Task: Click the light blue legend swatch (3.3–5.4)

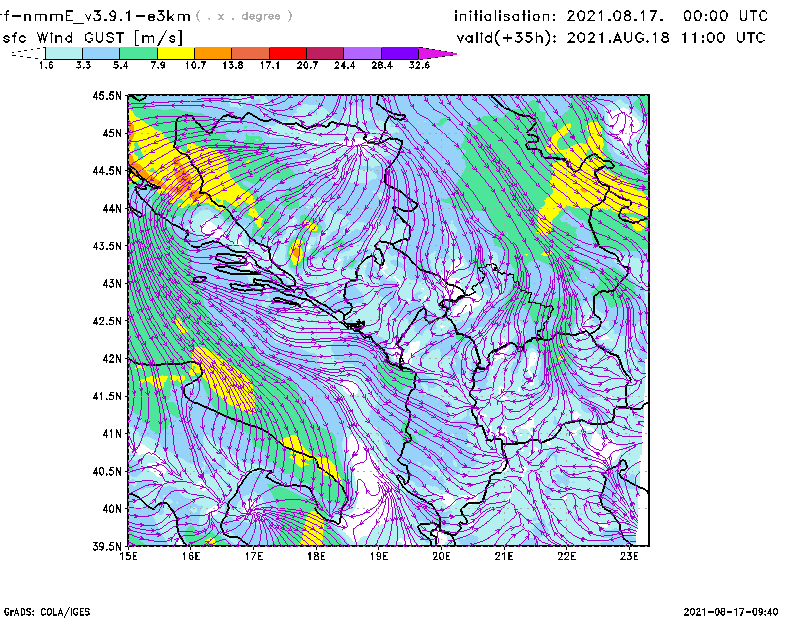Action: (x=101, y=53)
